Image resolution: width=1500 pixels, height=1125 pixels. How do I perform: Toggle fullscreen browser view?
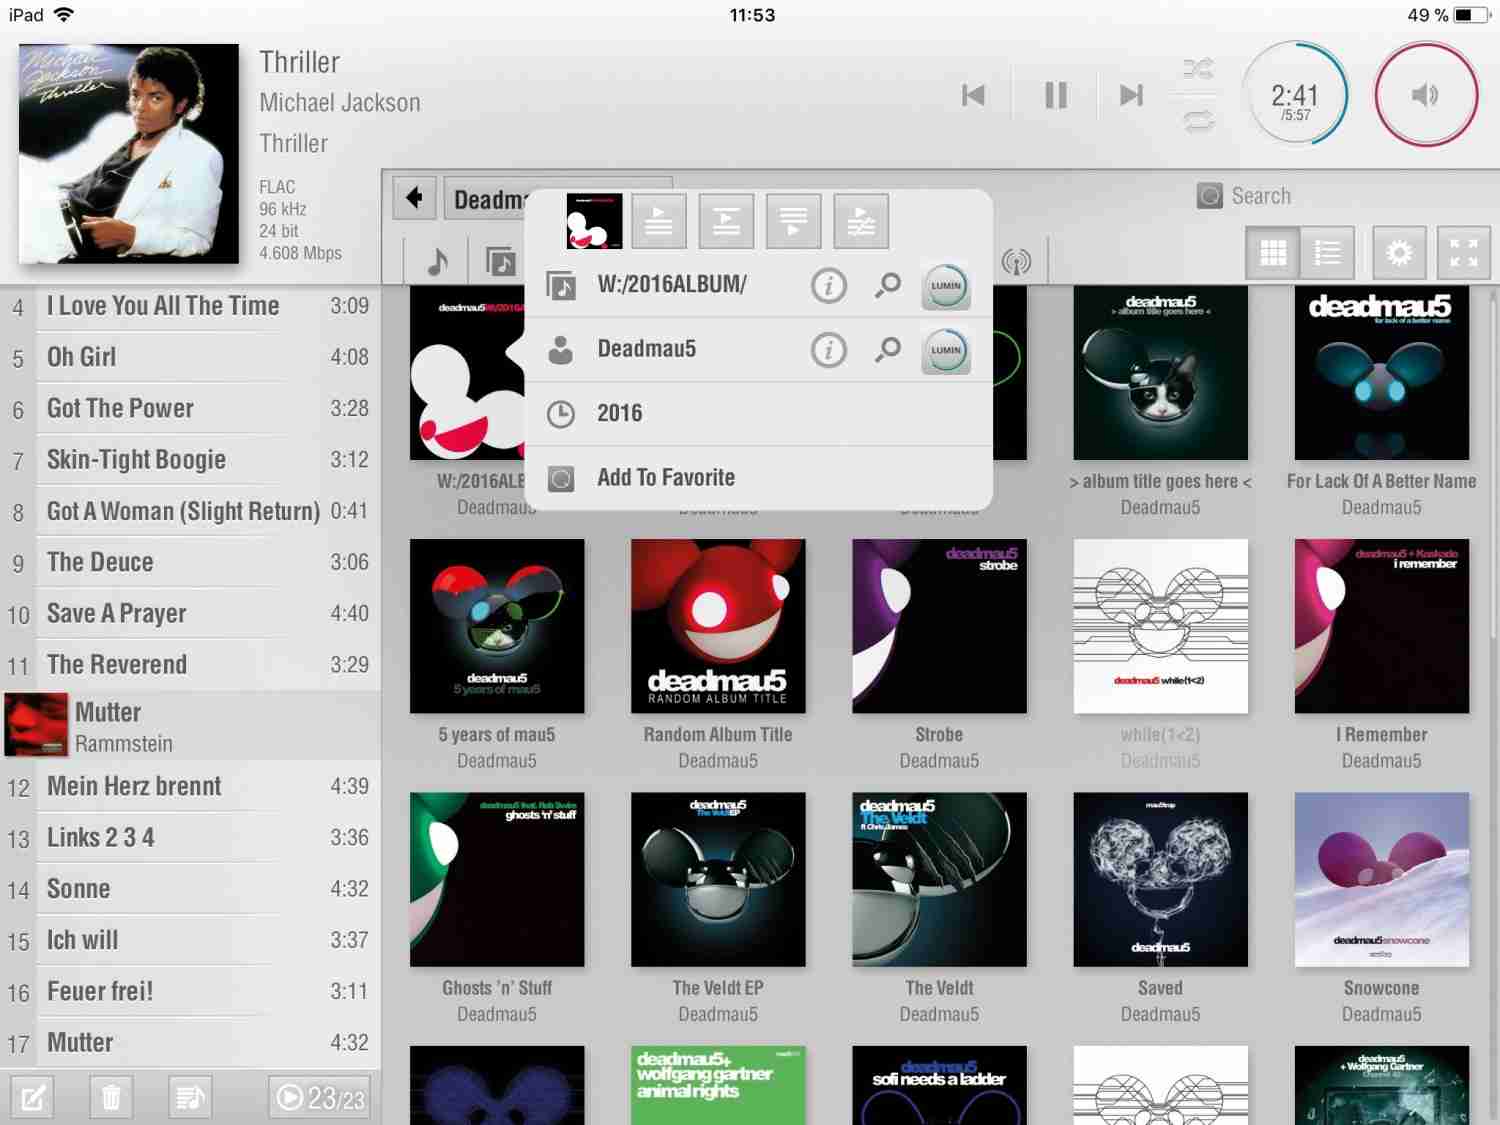(x=1464, y=253)
